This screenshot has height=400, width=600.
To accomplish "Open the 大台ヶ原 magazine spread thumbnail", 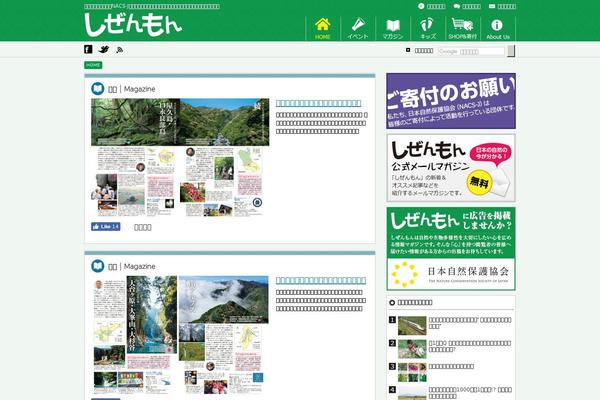I will click(x=180, y=335).
